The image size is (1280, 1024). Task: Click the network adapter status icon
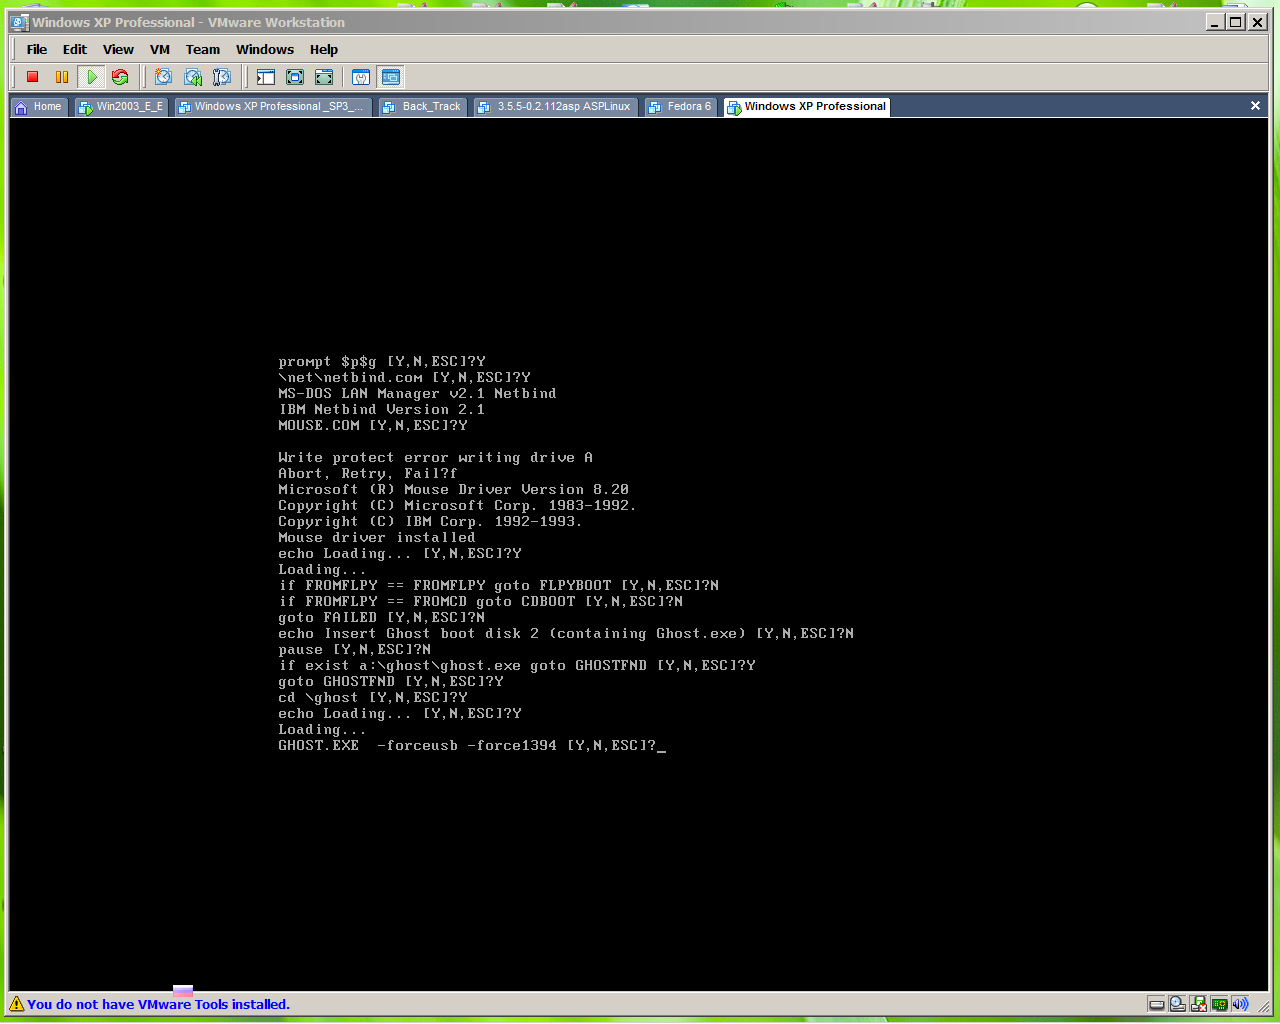1219,1004
